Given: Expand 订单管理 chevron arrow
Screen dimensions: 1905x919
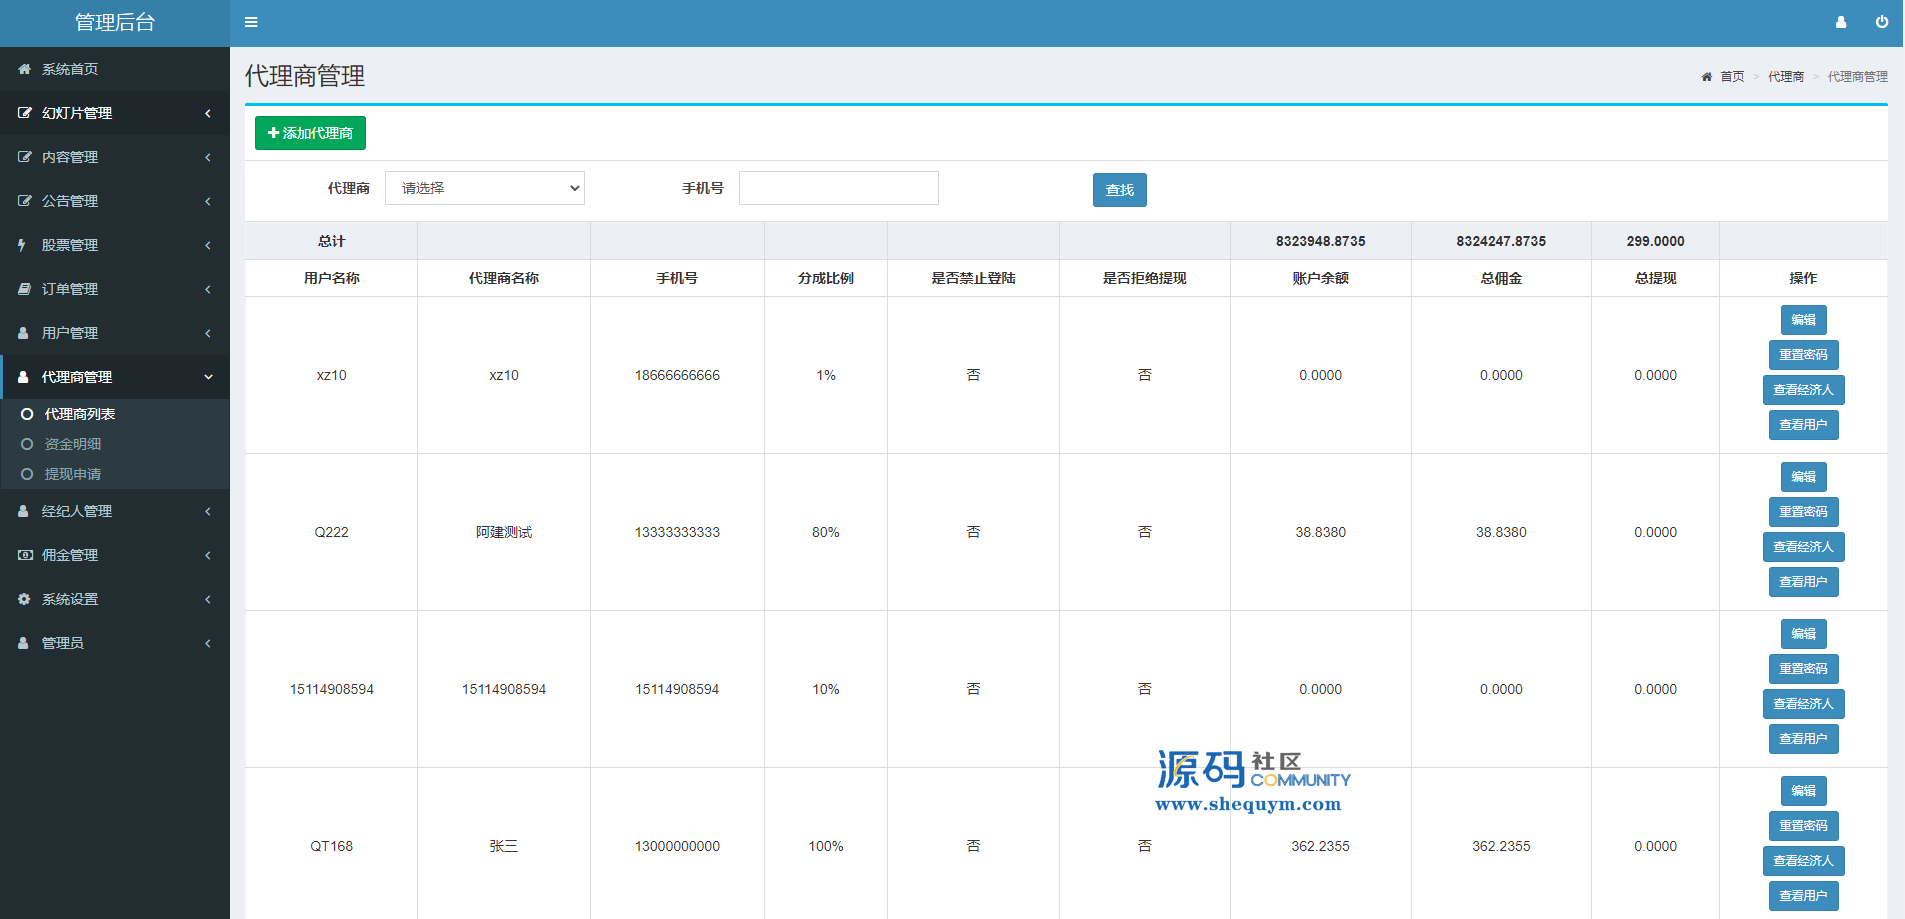Looking at the screenshot, I should 208,289.
